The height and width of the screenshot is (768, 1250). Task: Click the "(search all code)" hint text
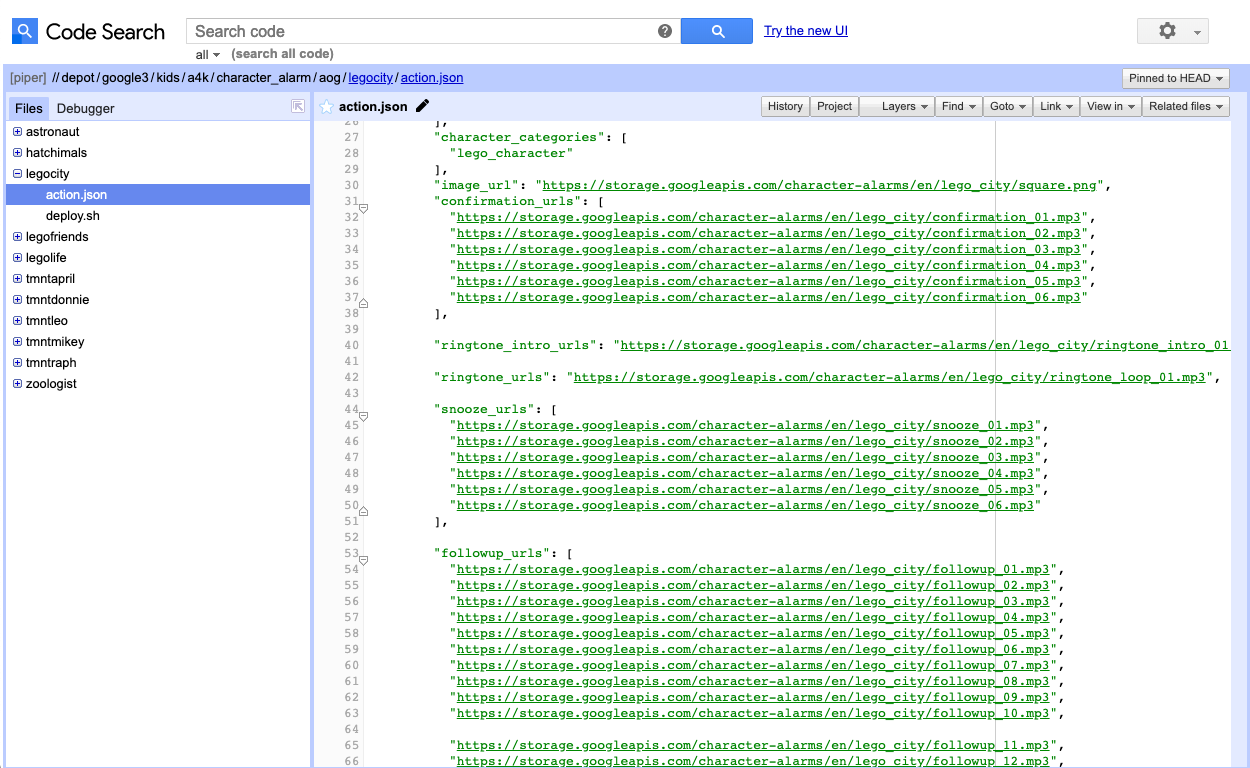tap(282, 54)
